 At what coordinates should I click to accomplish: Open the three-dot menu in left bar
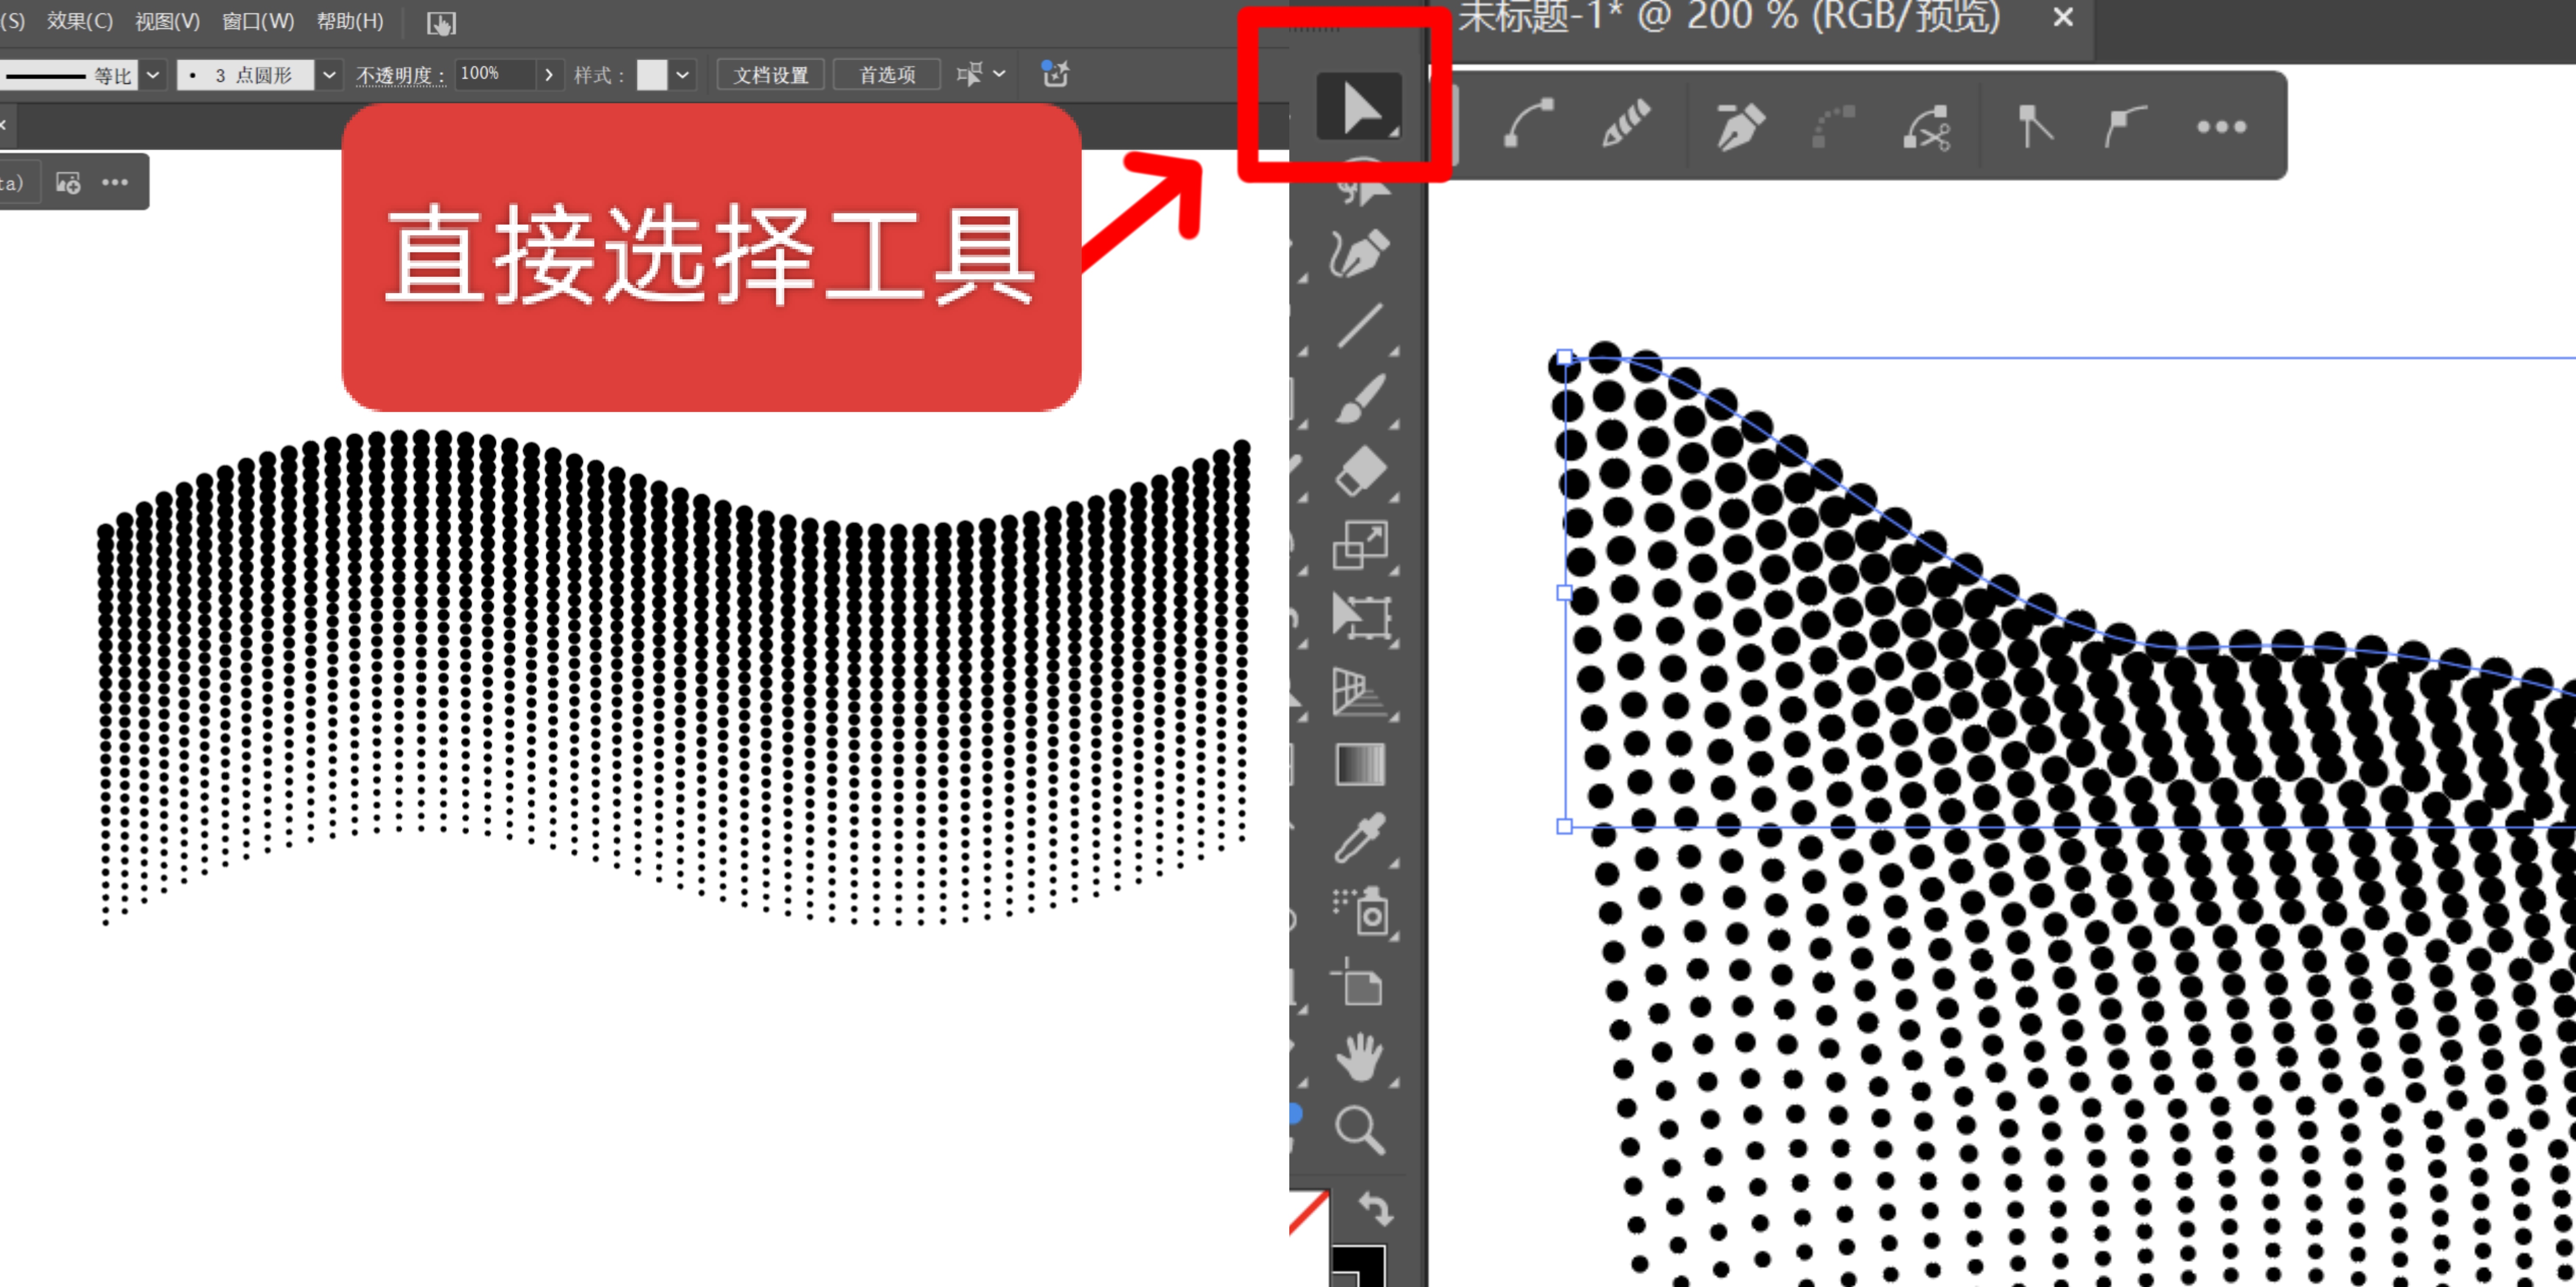point(115,182)
